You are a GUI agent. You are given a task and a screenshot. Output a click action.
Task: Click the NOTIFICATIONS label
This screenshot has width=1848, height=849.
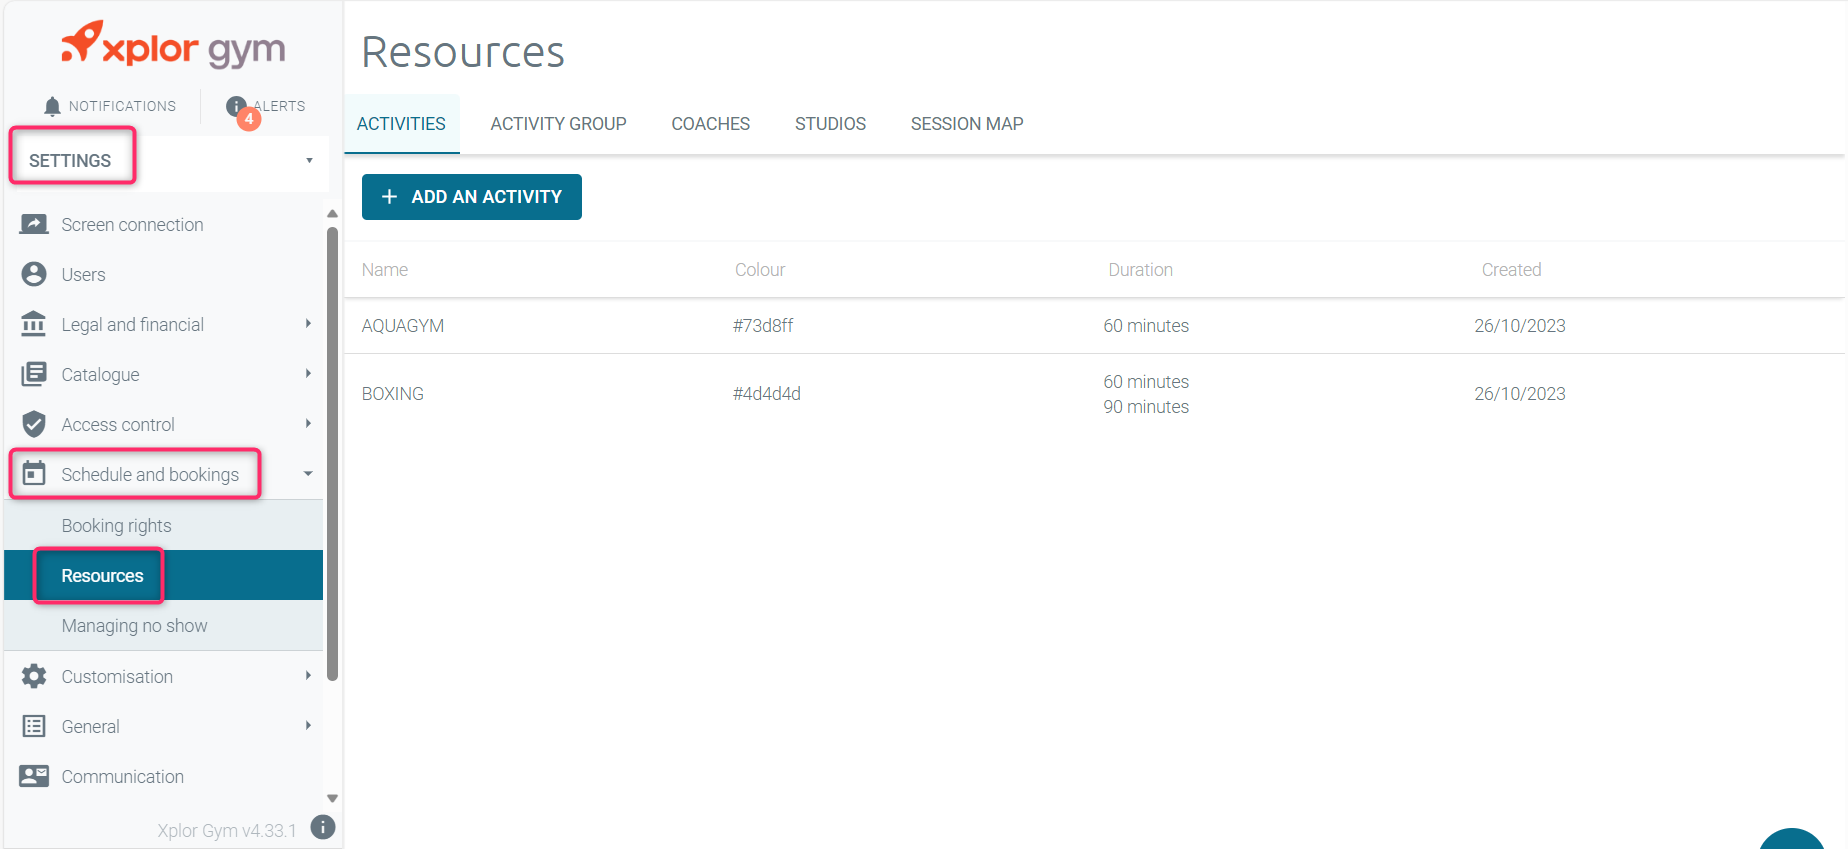[x=122, y=106]
